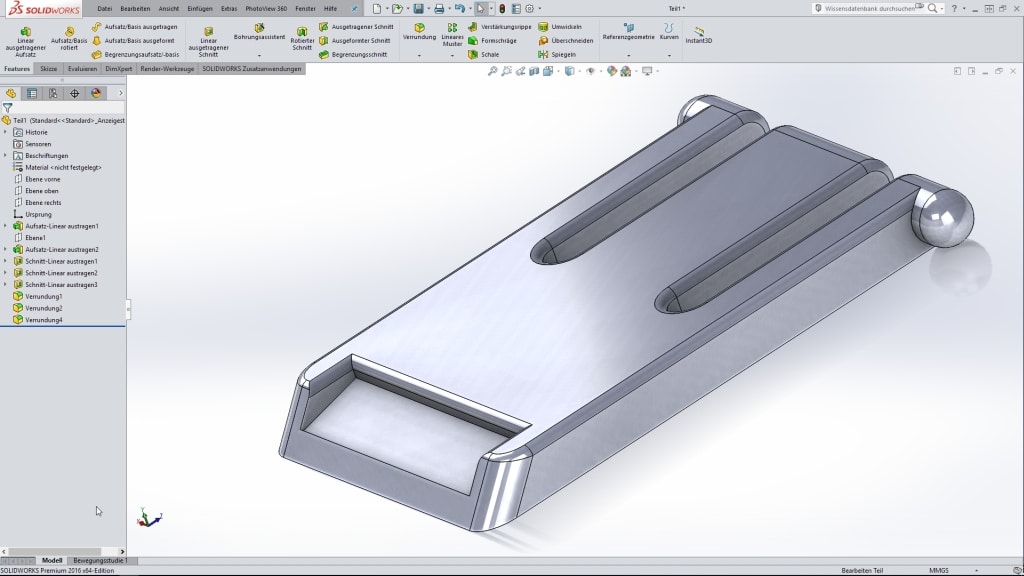
Task: Click the Wissensdatenbank search field
Action: coord(868,8)
